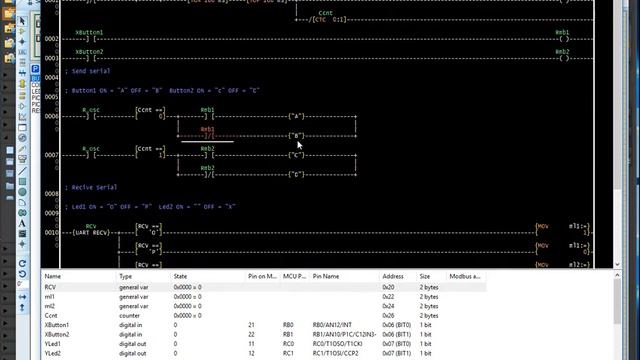Screen dimensions: 640x360
Task: Select the XButton2 digital in row
Action: 264,334
